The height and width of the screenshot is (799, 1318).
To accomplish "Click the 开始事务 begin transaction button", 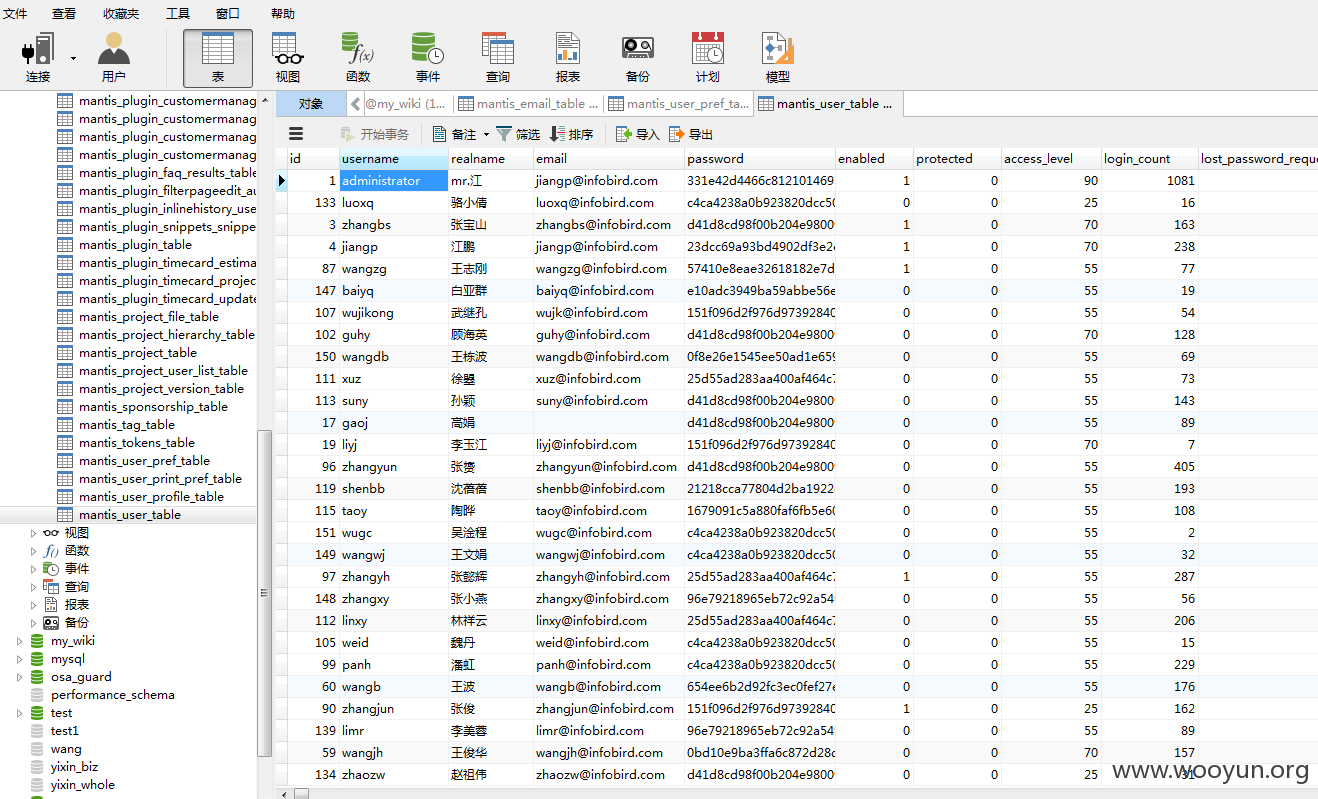I will (x=375, y=134).
